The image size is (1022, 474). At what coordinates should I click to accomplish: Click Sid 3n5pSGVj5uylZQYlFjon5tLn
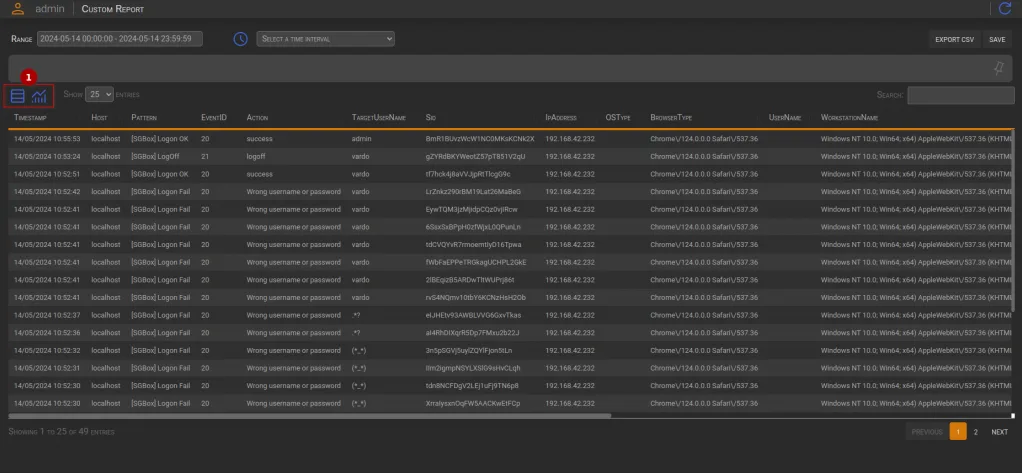point(469,350)
